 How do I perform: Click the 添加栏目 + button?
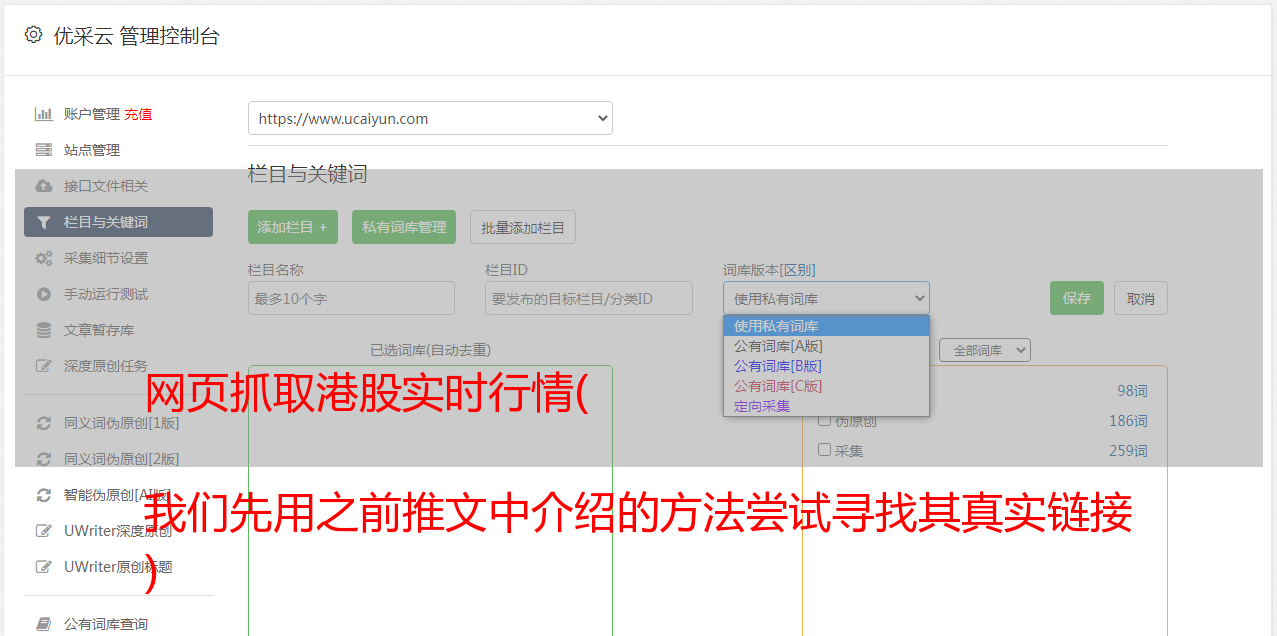point(293,227)
